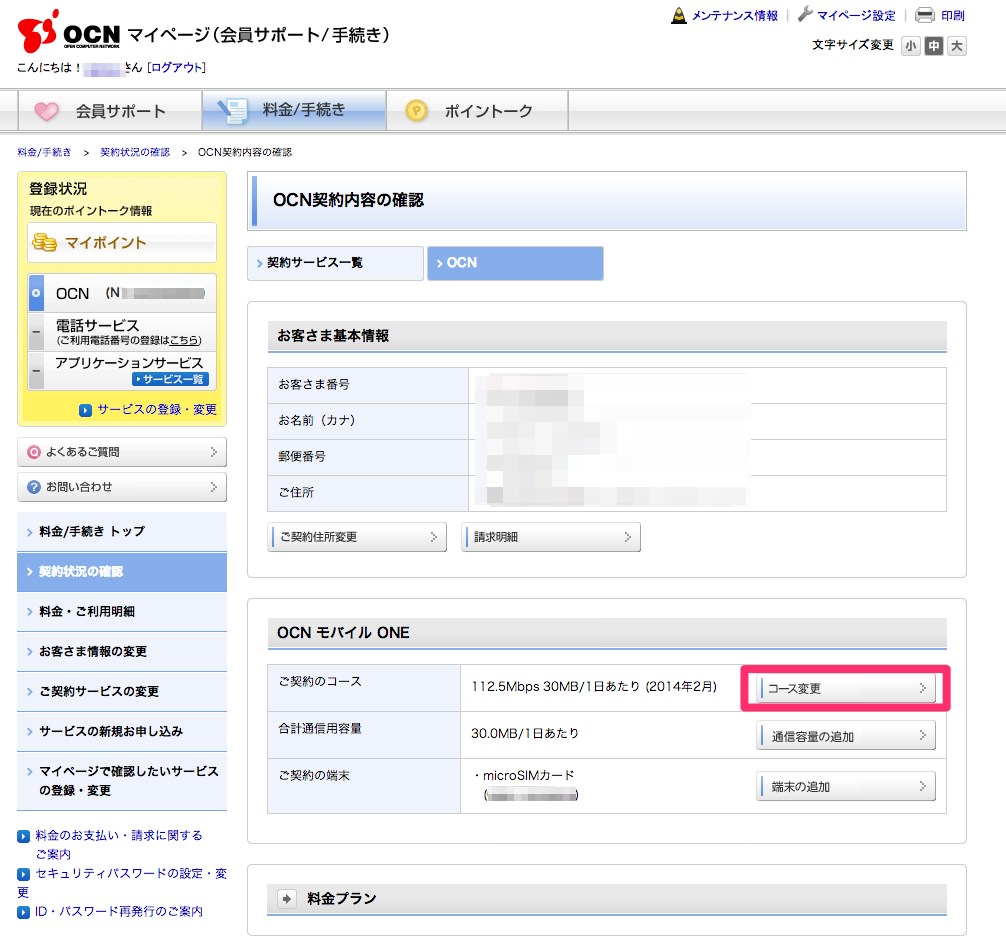Open the 料金/手続き tab
Screen dimensions: 1006x942
tap(294, 110)
